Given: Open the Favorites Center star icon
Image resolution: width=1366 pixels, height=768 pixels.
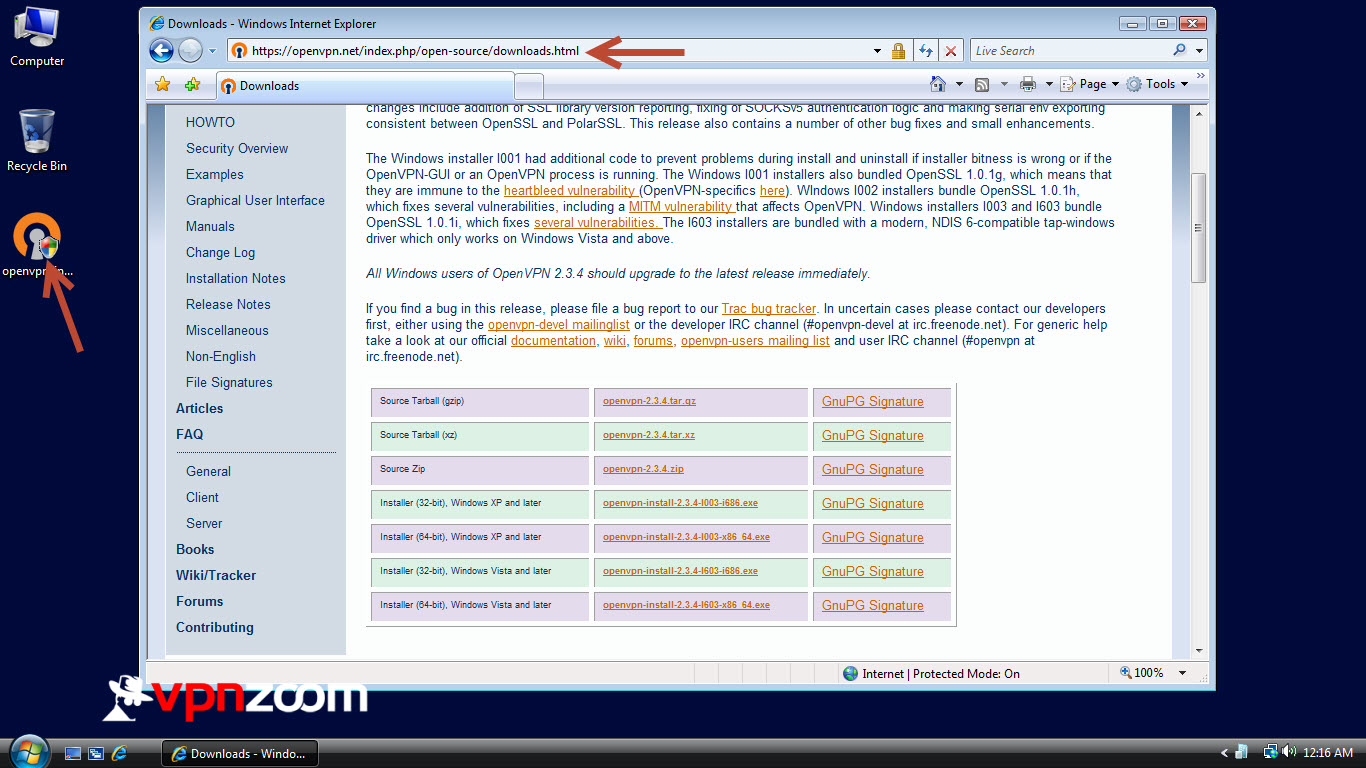Looking at the screenshot, I should 162,85.
